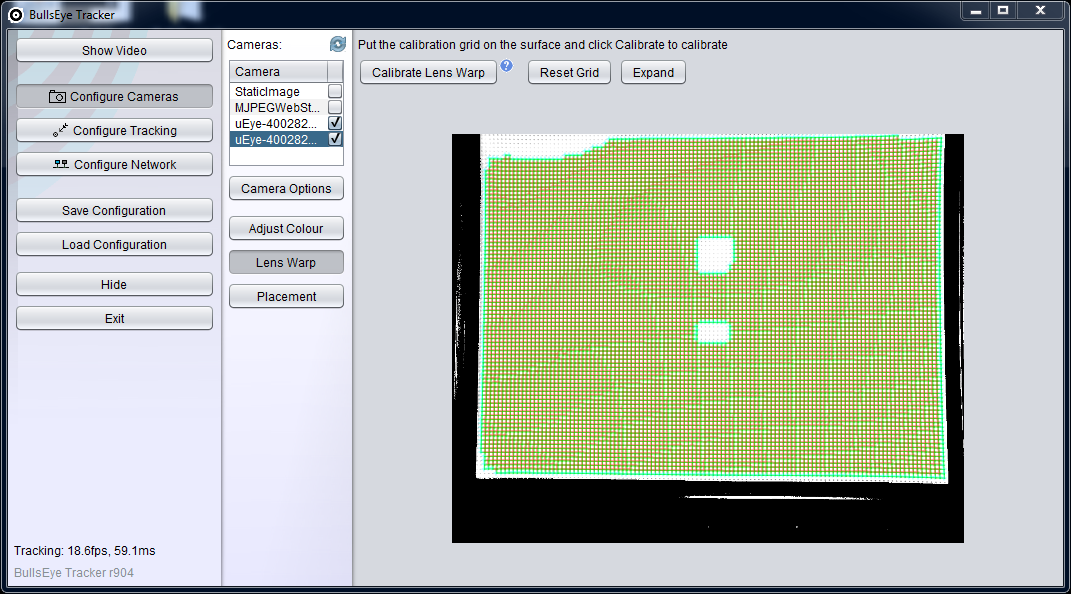The width and height of the screenshot is (1071, 594).
Task: Select the StaticImage camera row
Action: pos(275,91)
